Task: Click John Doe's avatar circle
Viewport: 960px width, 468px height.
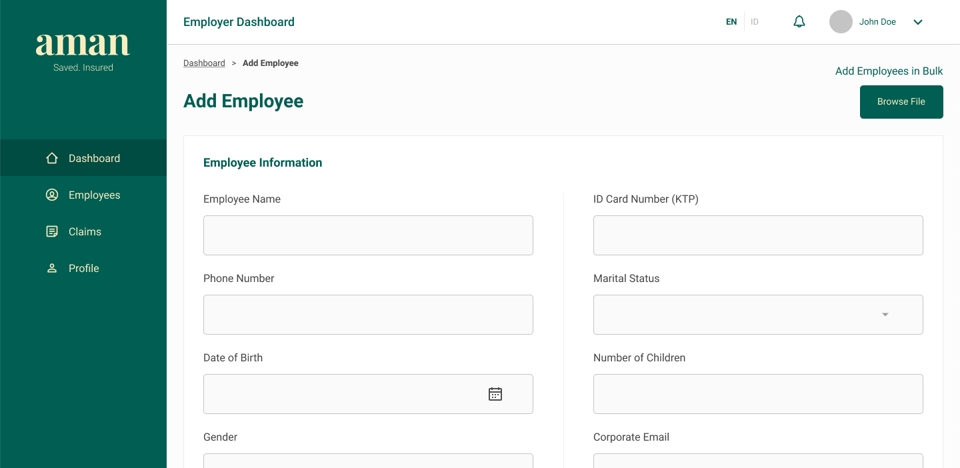Action: [841, 21]
